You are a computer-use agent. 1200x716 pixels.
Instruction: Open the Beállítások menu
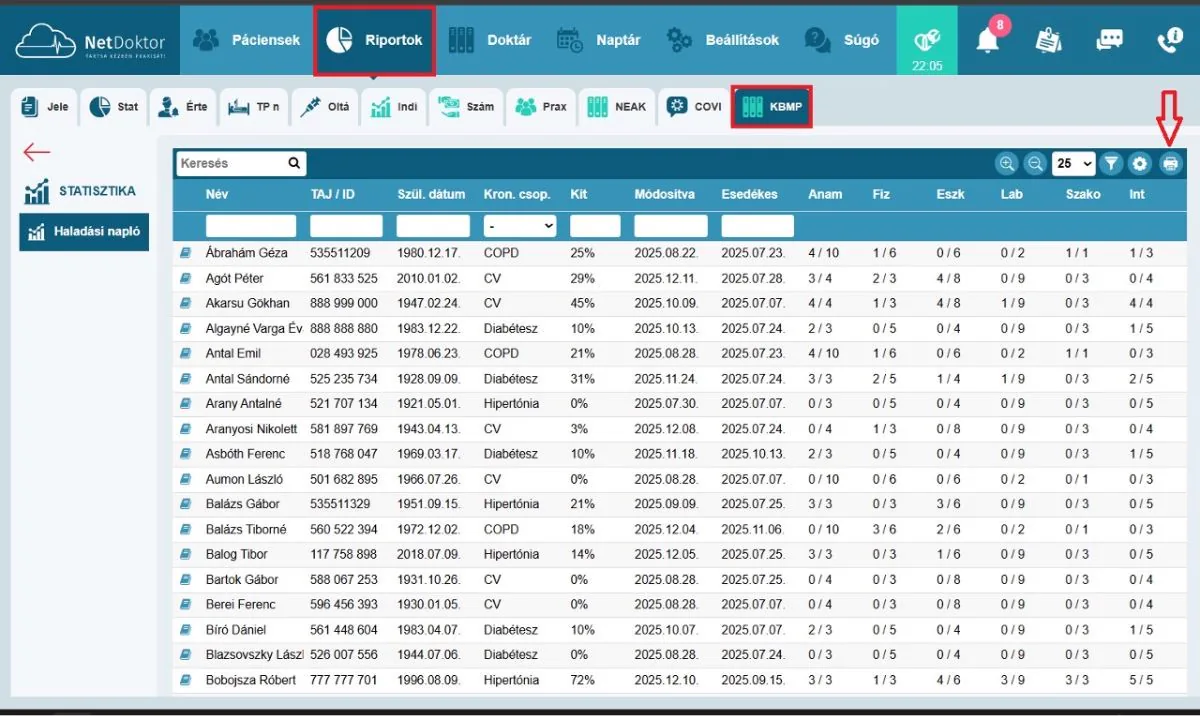[722, 40]
